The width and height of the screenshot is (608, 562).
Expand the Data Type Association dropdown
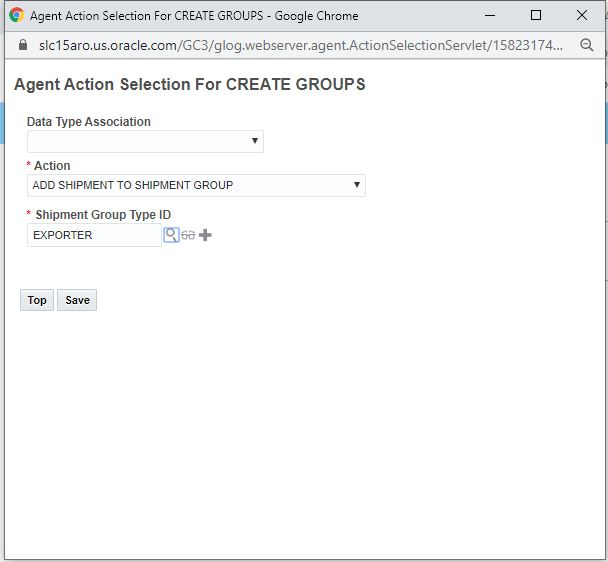145,142
